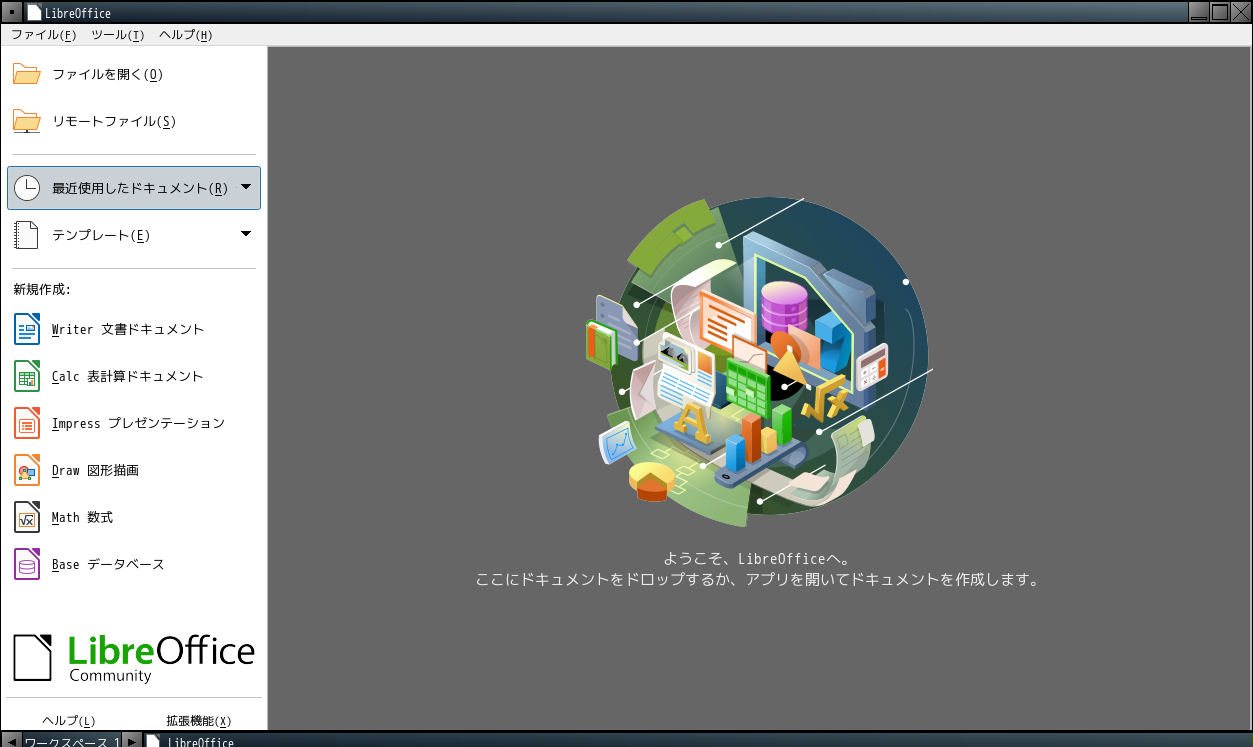
Task: Click the Draw drawing icon
Action: [27, 470]
